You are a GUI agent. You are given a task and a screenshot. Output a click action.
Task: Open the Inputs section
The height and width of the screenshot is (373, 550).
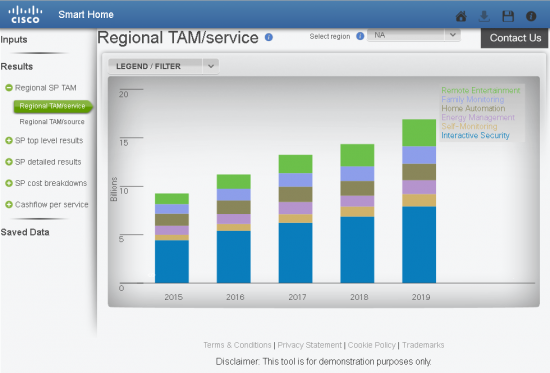pos(14,40)
